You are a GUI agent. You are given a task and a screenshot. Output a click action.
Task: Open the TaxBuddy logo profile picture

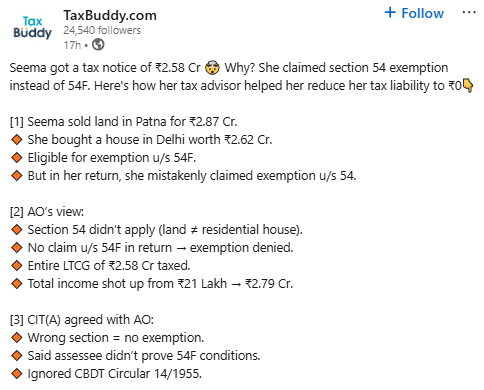tap(32, 28)
